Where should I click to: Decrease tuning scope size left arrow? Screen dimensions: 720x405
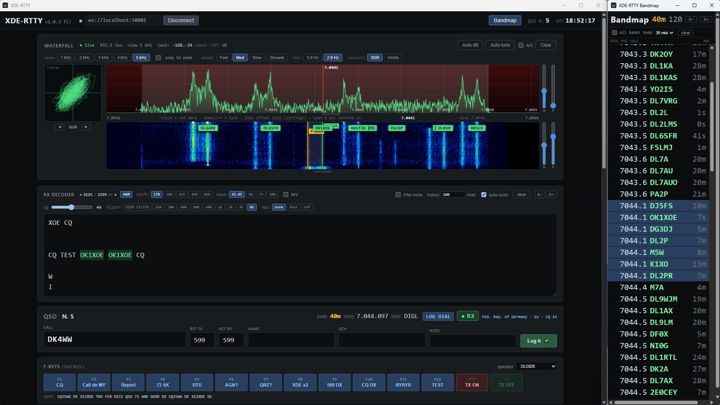coord(60,127)
